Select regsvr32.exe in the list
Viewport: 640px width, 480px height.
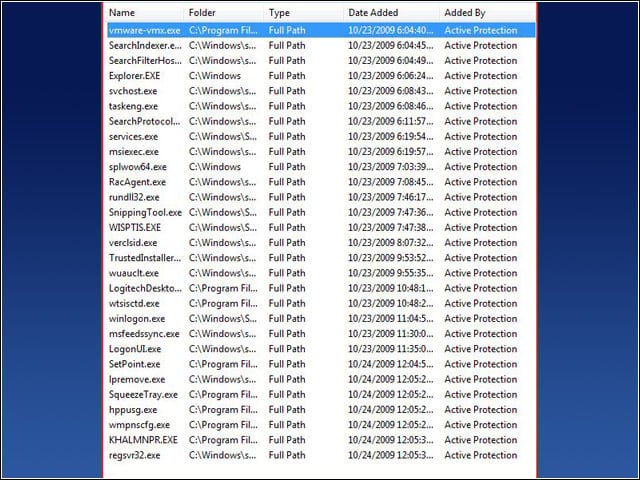pos(321,455)
